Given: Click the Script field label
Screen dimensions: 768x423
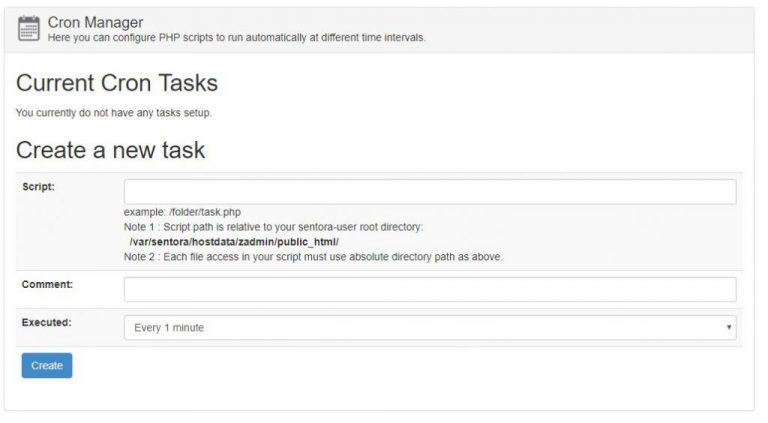Looking at the screenshot, I should [39, 187].
